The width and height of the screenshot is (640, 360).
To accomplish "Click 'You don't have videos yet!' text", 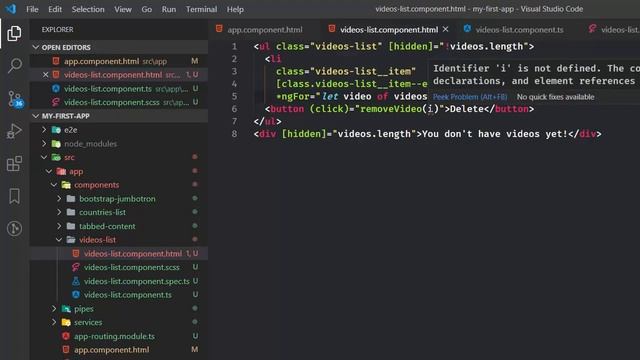I will point(495,134).
